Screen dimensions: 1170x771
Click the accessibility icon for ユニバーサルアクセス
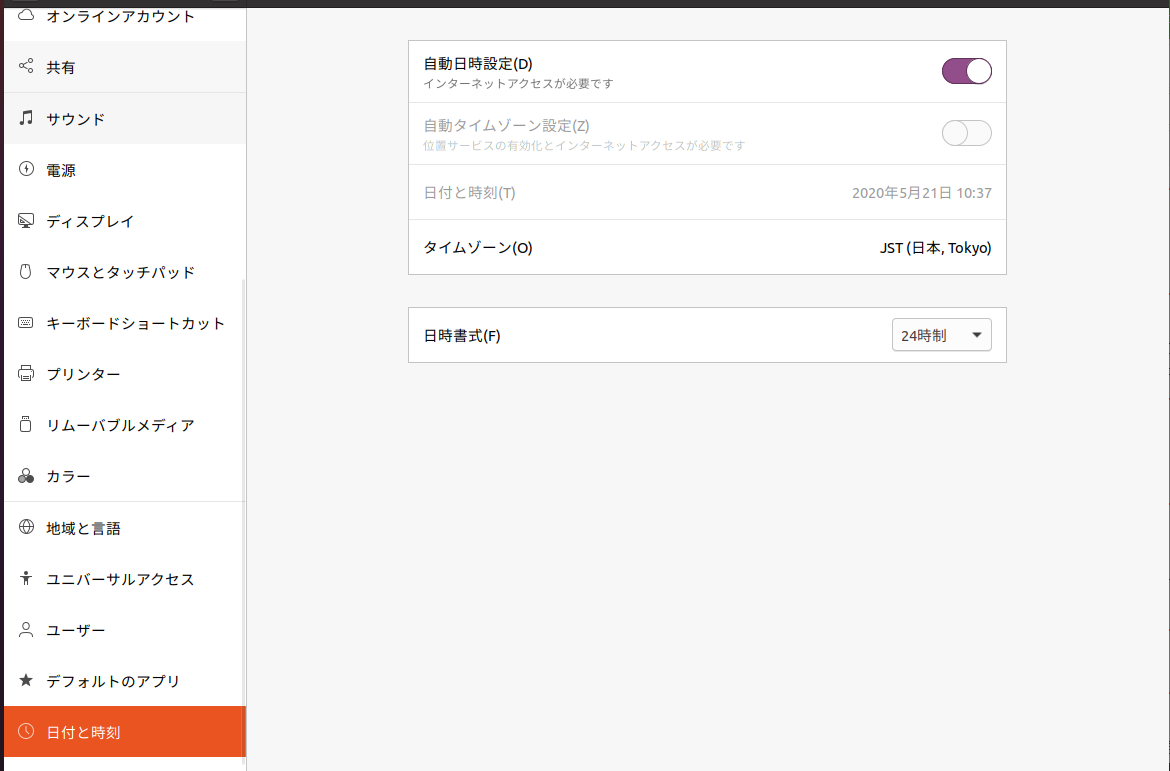click(26, 578)
